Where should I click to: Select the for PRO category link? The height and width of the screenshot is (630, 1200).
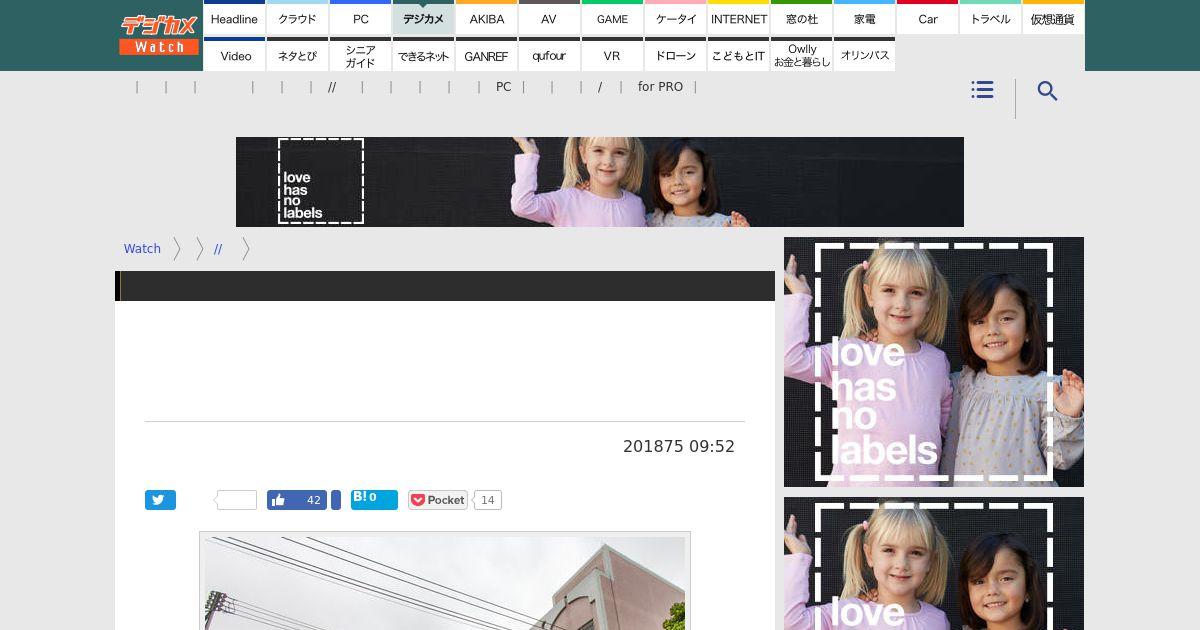pyautogui.click(x=660, y=87)
